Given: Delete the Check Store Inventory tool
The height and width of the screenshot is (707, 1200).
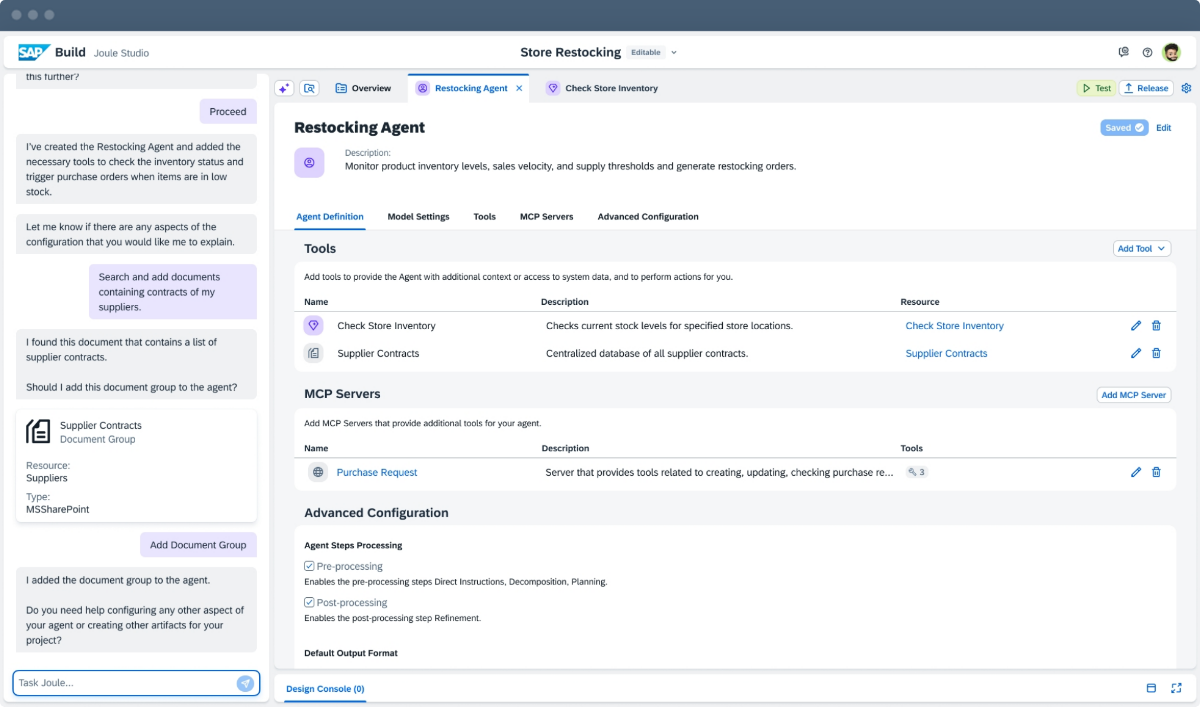Looking at the screenshot, I should pyautogui.click(x=1156, y=326).
